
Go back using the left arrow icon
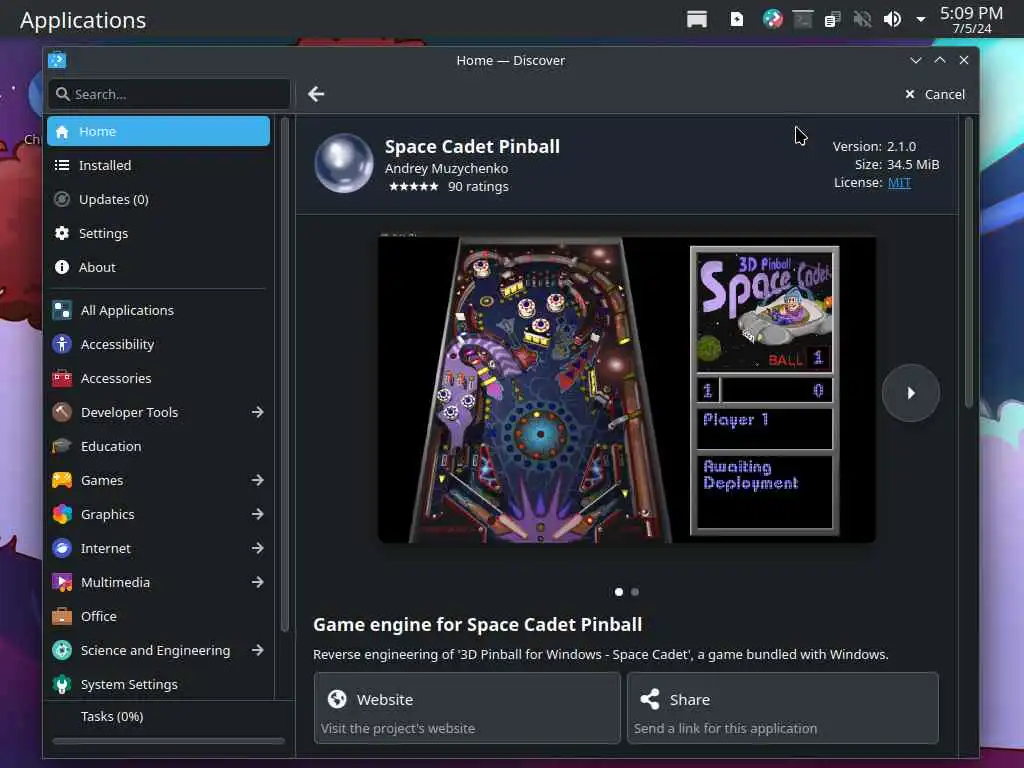click(316, 94)
